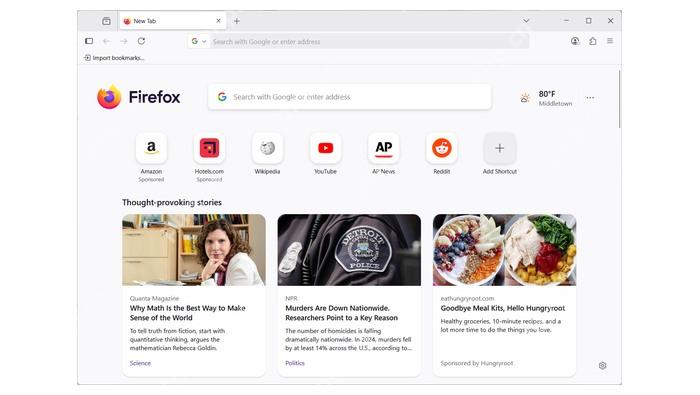The height and width of the screenshot is (395, 700).
Task: Focus the new tab page search box
Action: point(350,97)
